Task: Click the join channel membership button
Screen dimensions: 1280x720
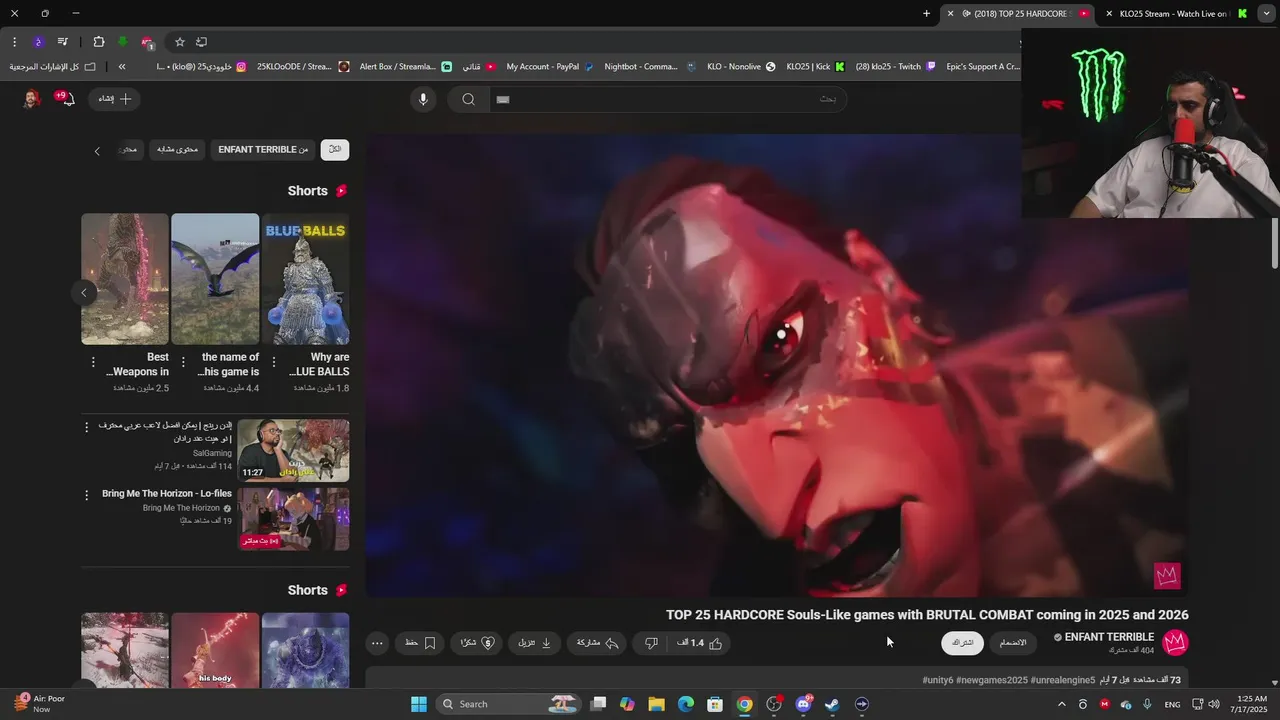Action: point(1013,643)
